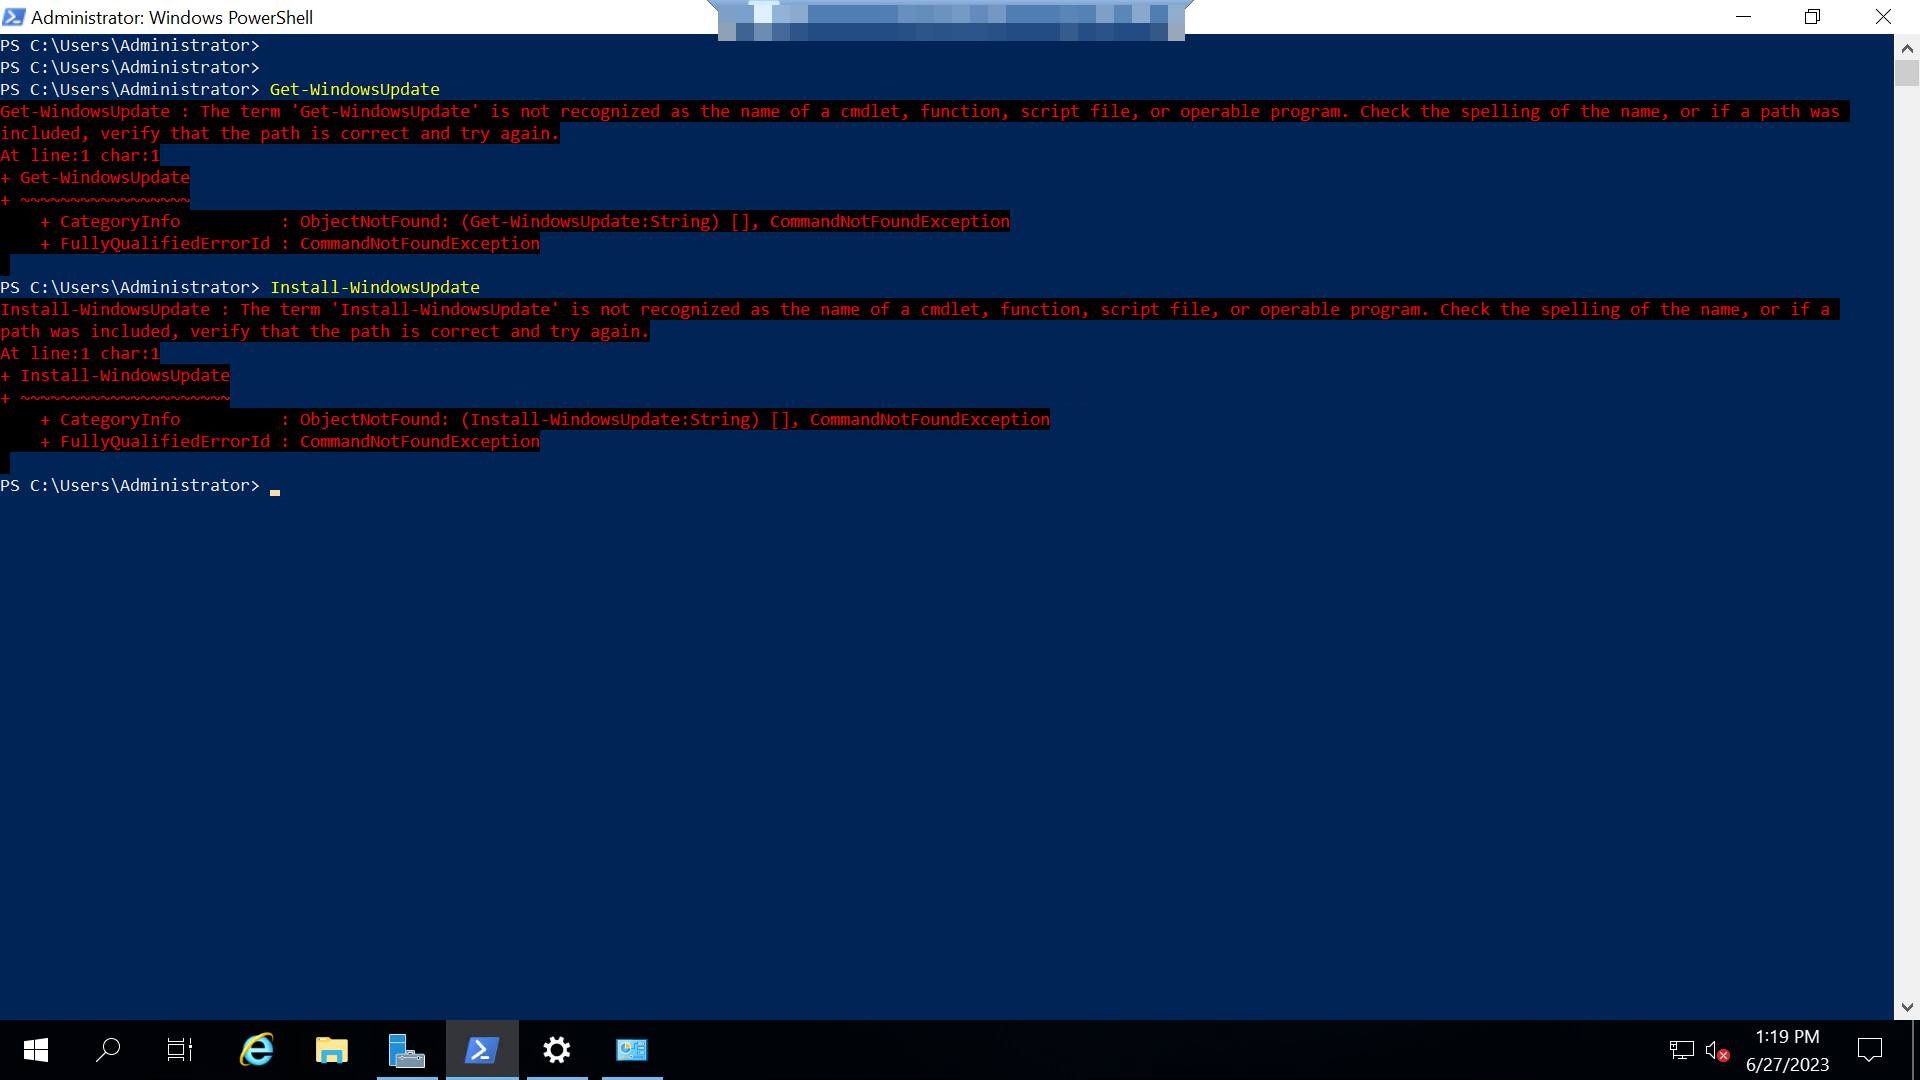Open the clock and date flyout
The width and height of the screenshot is (1920, 1080).
(x=1787, y=1050)
